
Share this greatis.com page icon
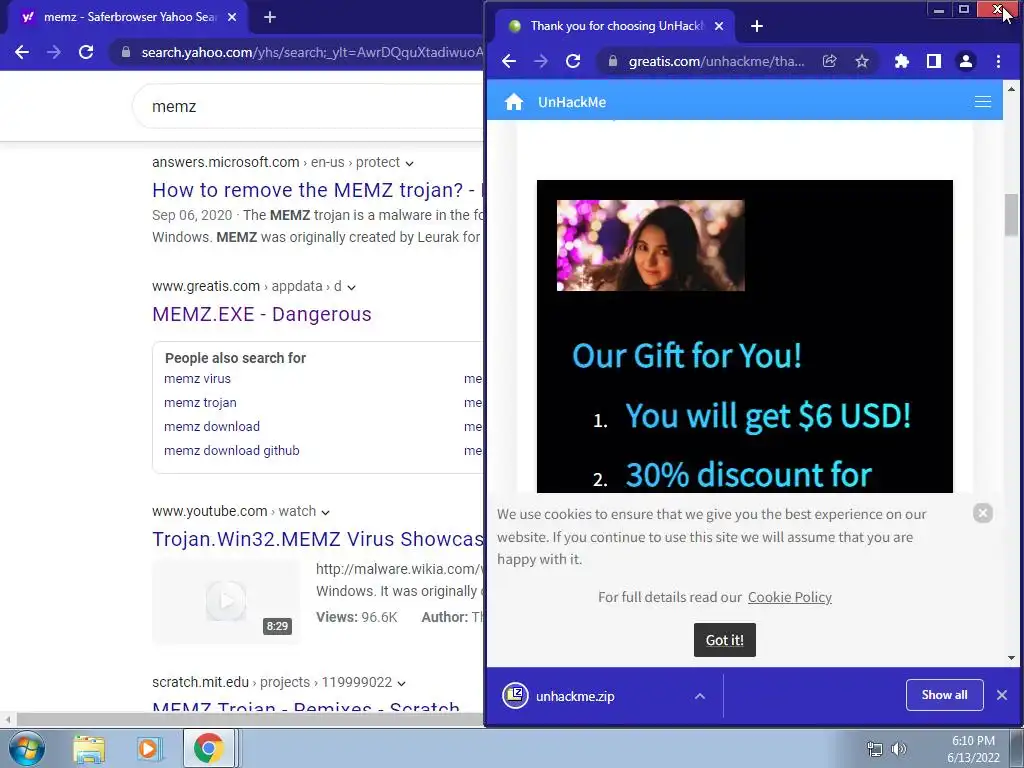tap(829, 61)
